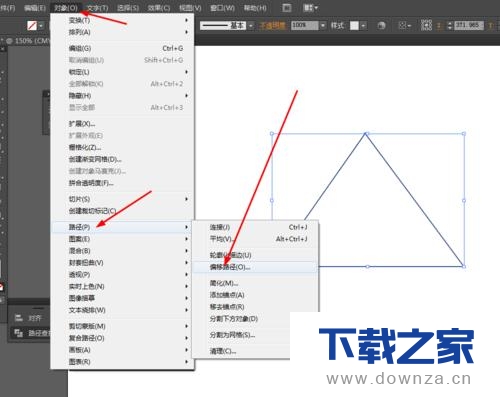Image resolution: width=500 pixels, height=397 pixels.
Task: Expand the 隐藏(H) submenu
Action: click(x=122, y=96)
